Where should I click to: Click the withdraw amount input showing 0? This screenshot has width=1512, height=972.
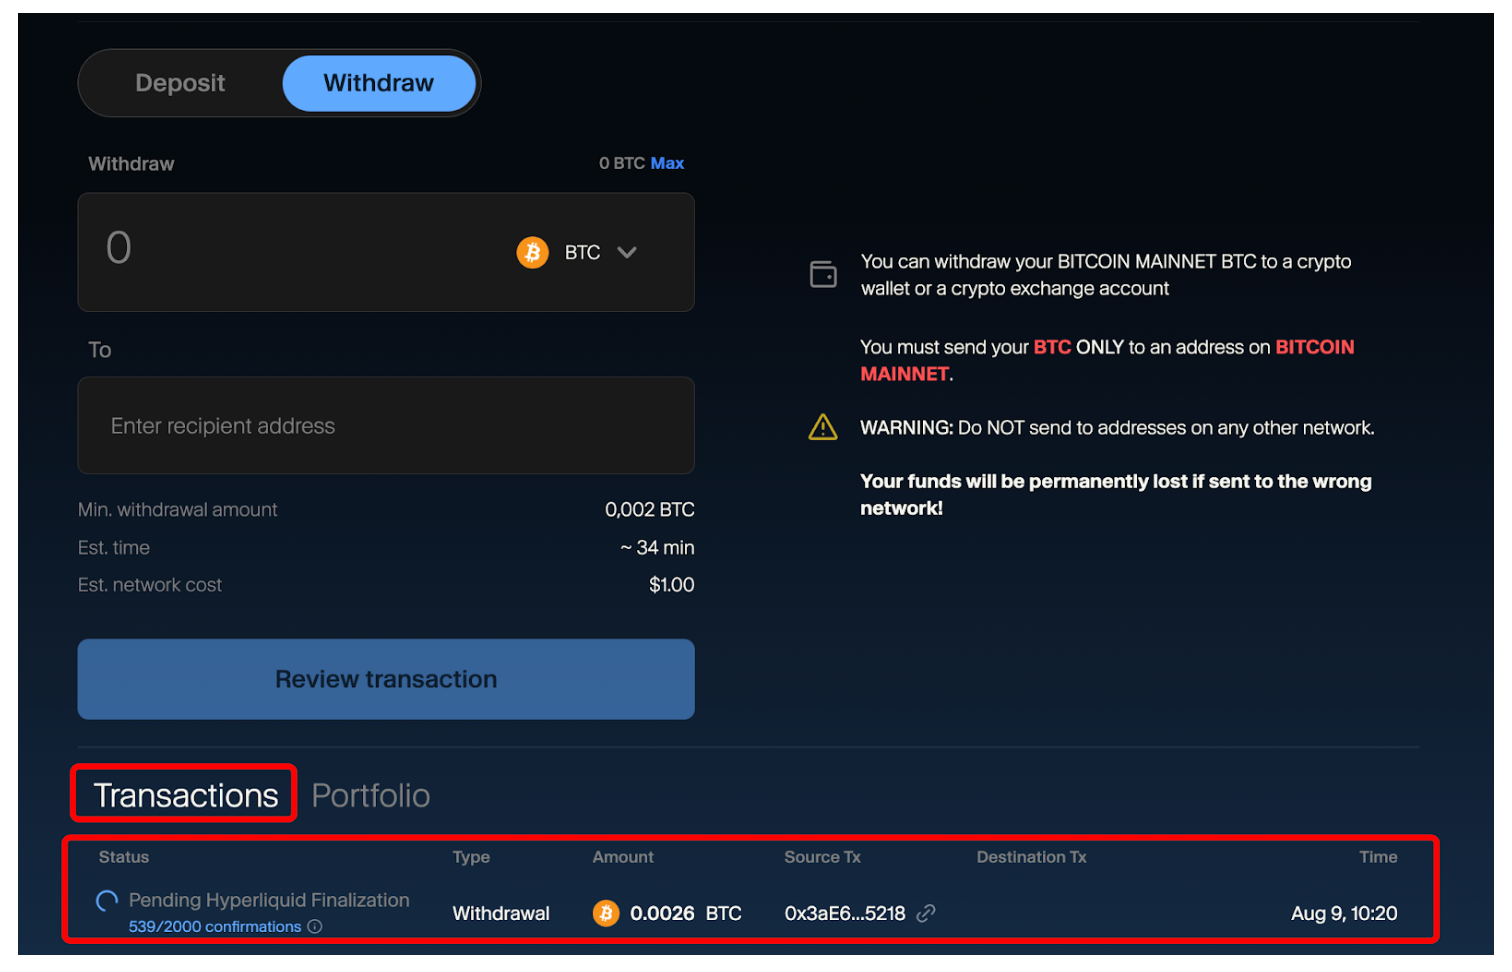(x=300, y=250)
